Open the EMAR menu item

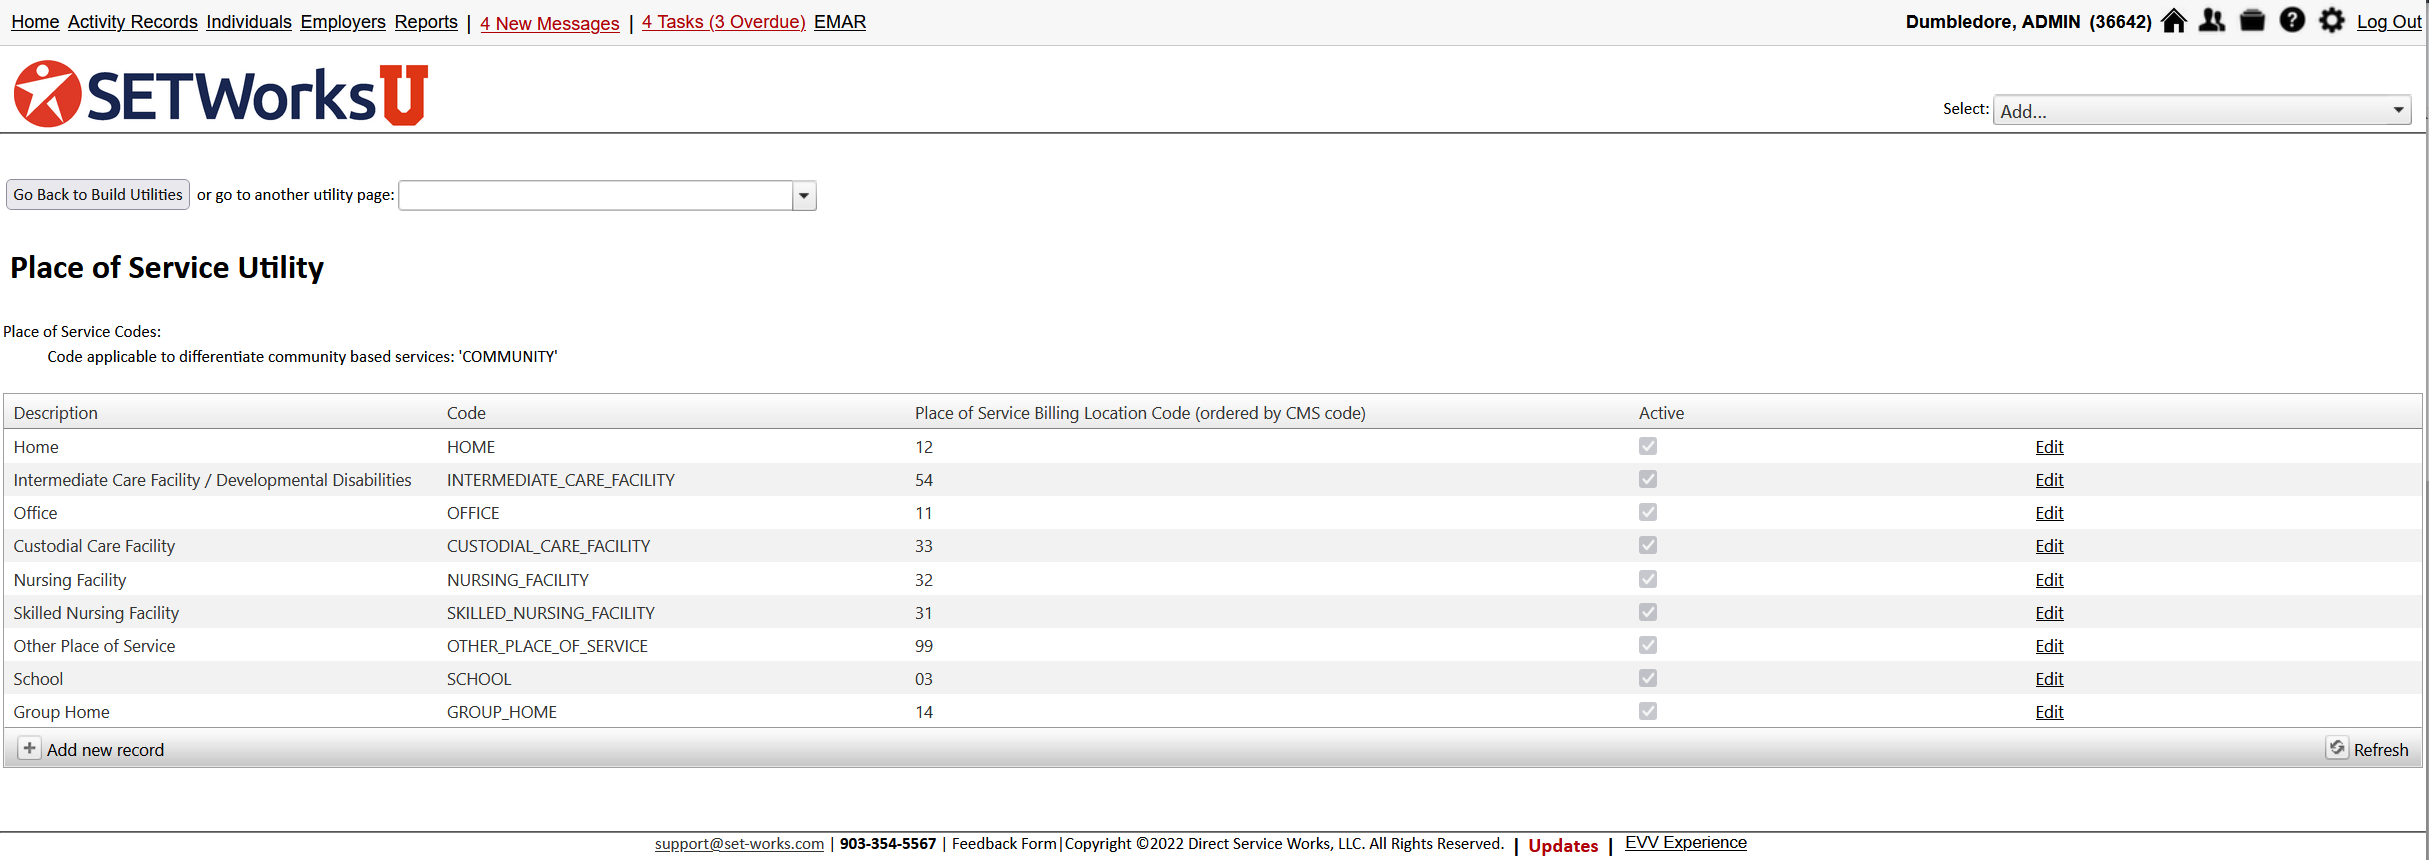point(840,22)
